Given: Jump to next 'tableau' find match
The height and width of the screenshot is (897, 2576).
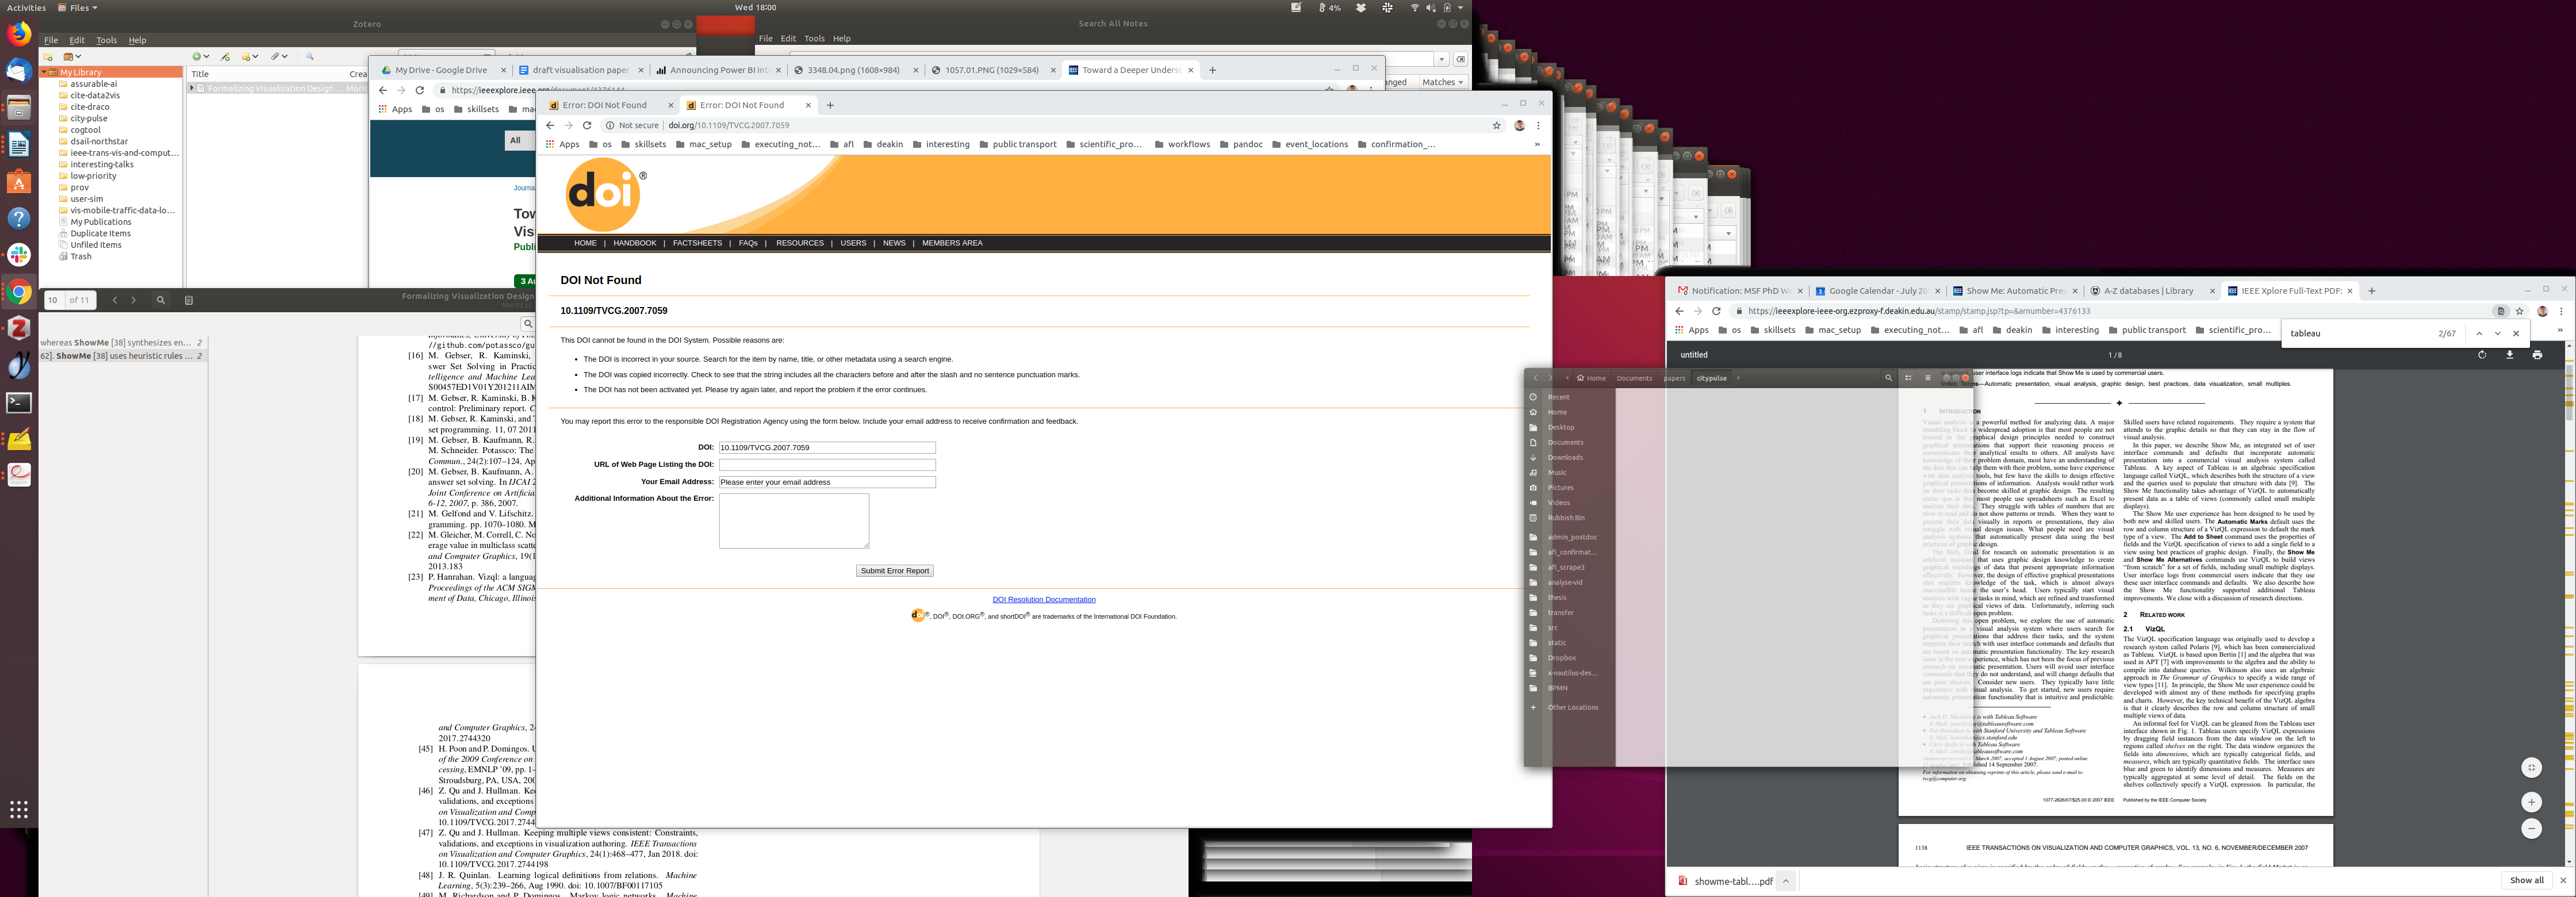Looking at the screenshot, I should pyautogui.click(x=2497, y=334).
